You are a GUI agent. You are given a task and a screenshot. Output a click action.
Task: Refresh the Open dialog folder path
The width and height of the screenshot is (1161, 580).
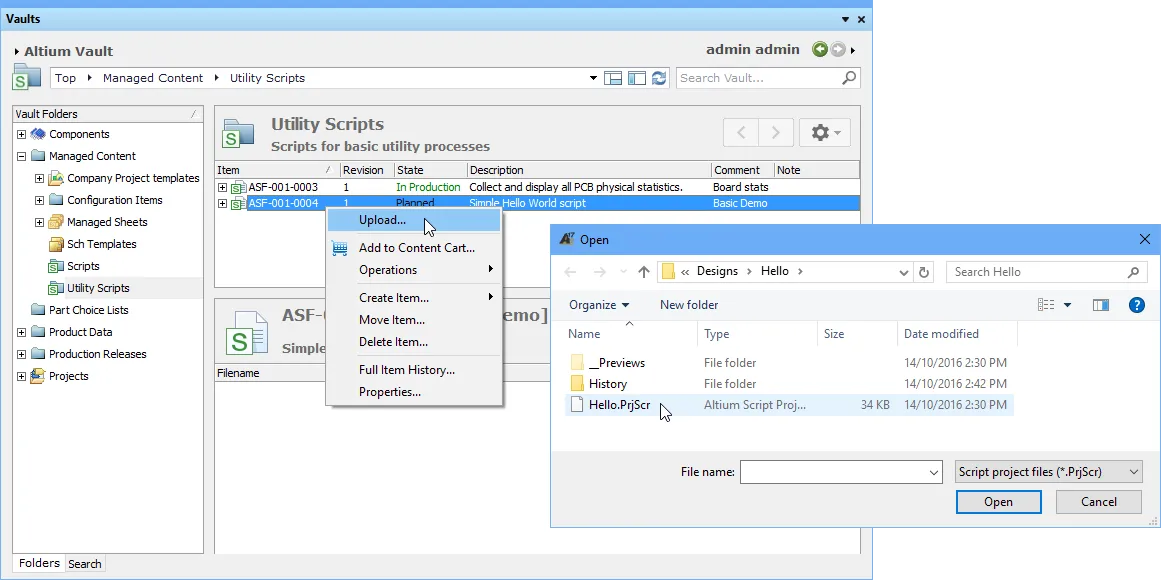click(924, 272)
